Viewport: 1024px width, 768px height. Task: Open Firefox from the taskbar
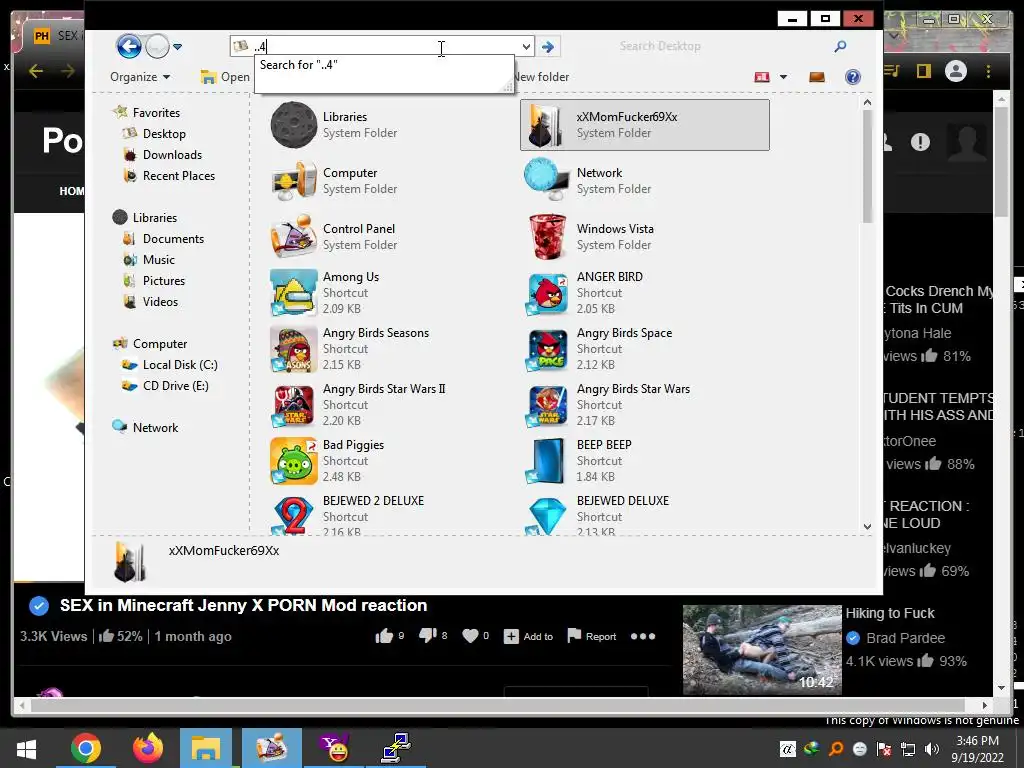148,748
